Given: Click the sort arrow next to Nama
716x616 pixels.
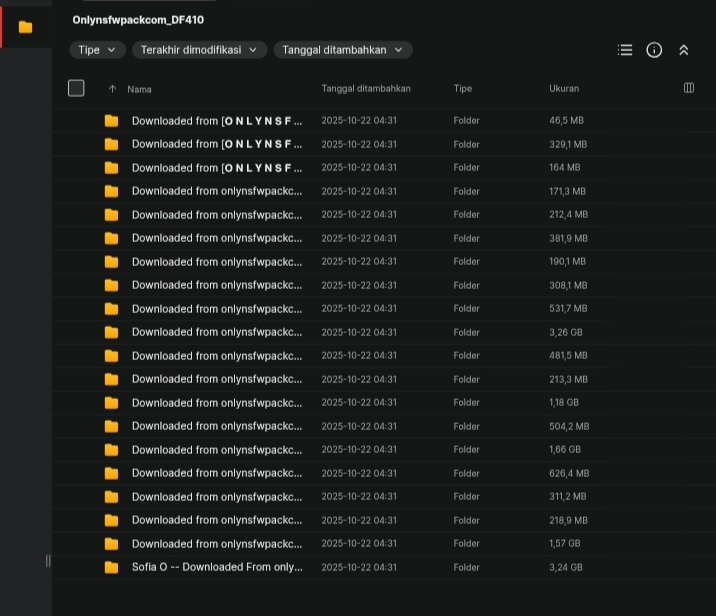Looking at the screenshot, I should point(112,89).
